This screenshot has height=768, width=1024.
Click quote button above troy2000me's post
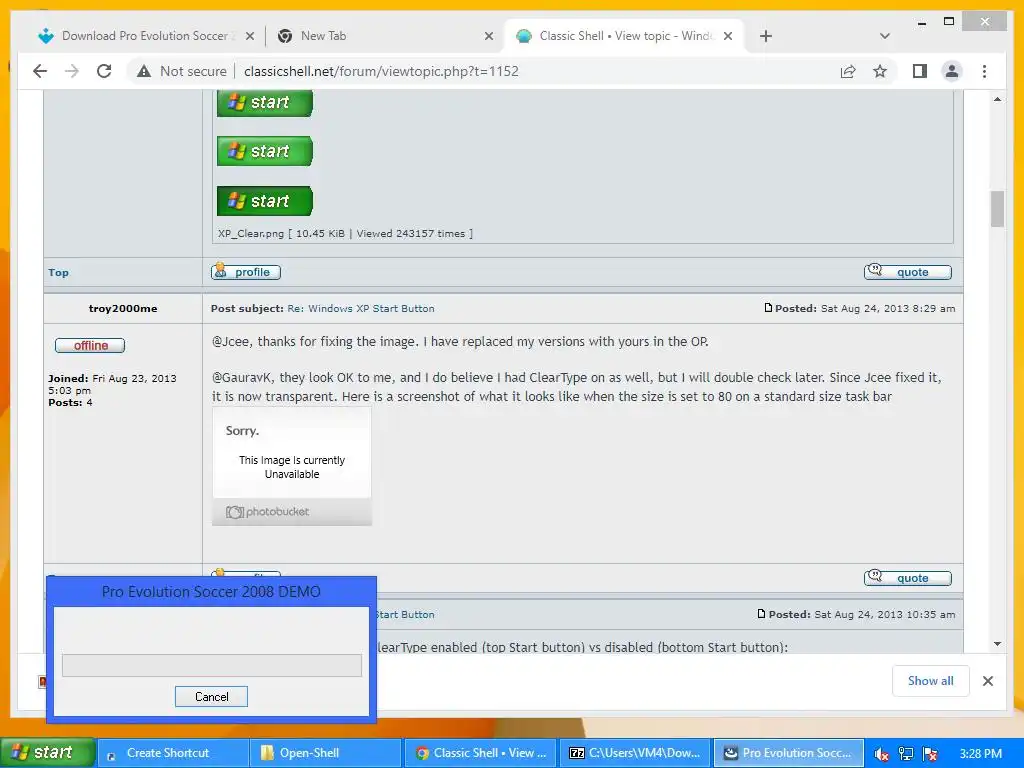coord(908,272)
